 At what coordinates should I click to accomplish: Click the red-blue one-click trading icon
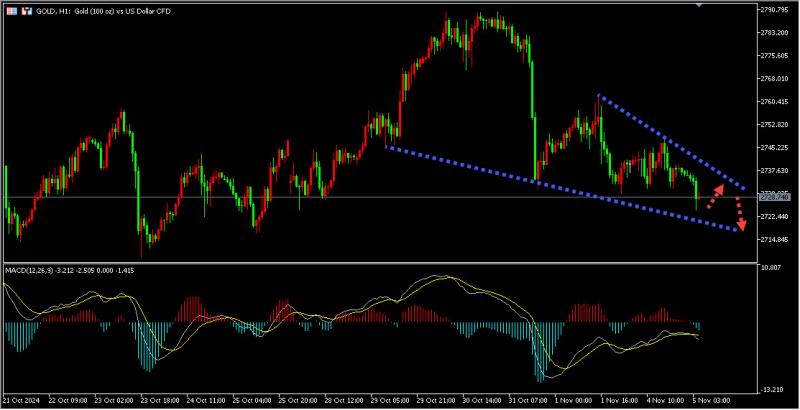[27, 11]
